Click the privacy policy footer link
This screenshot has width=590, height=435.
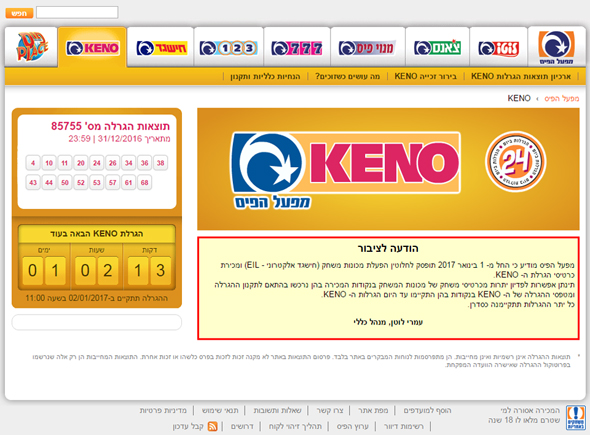coord(163,410)
